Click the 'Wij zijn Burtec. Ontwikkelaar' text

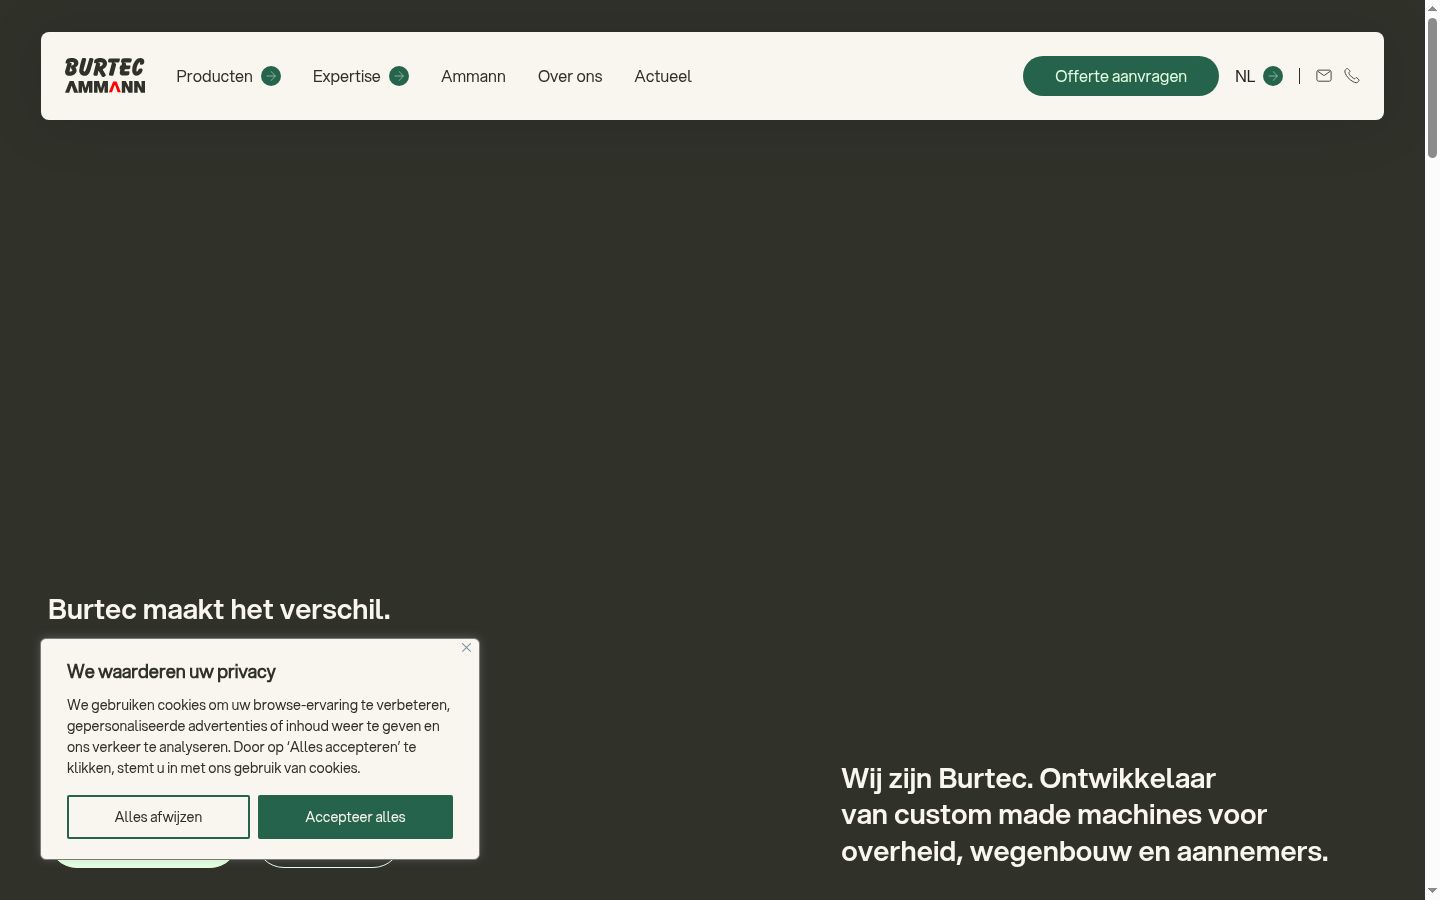coord(1028,778)
